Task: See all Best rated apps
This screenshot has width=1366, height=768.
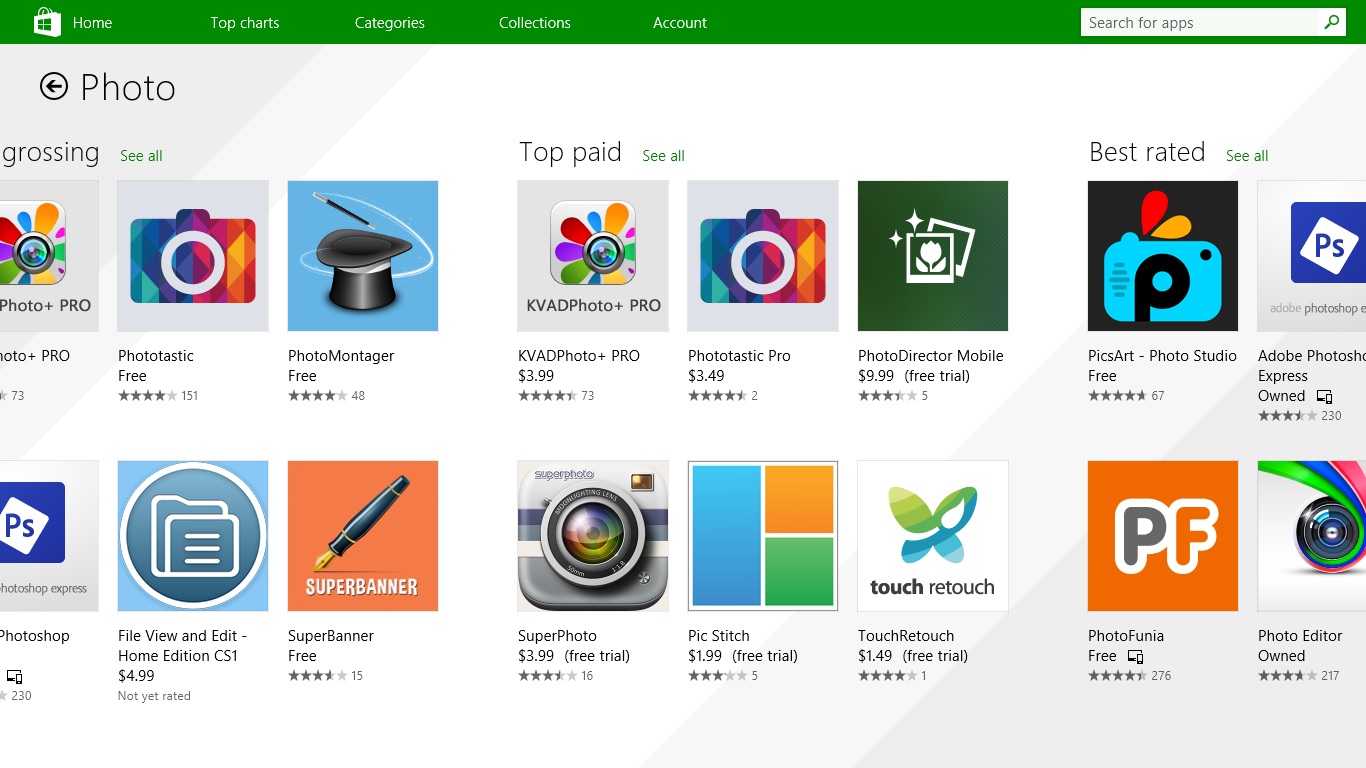Action: click(x=1247, y=156)
